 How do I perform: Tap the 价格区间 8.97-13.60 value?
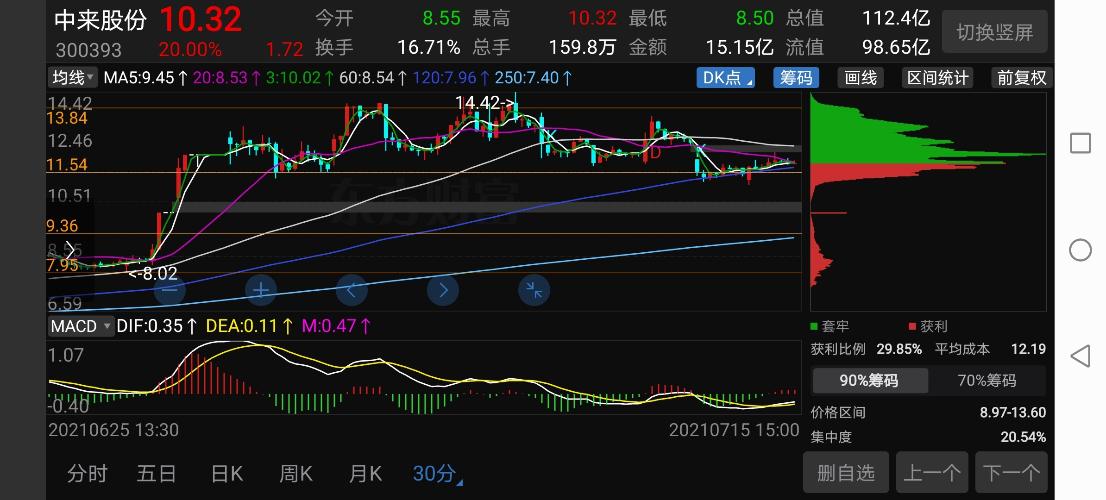click(x=1013, y=413)
